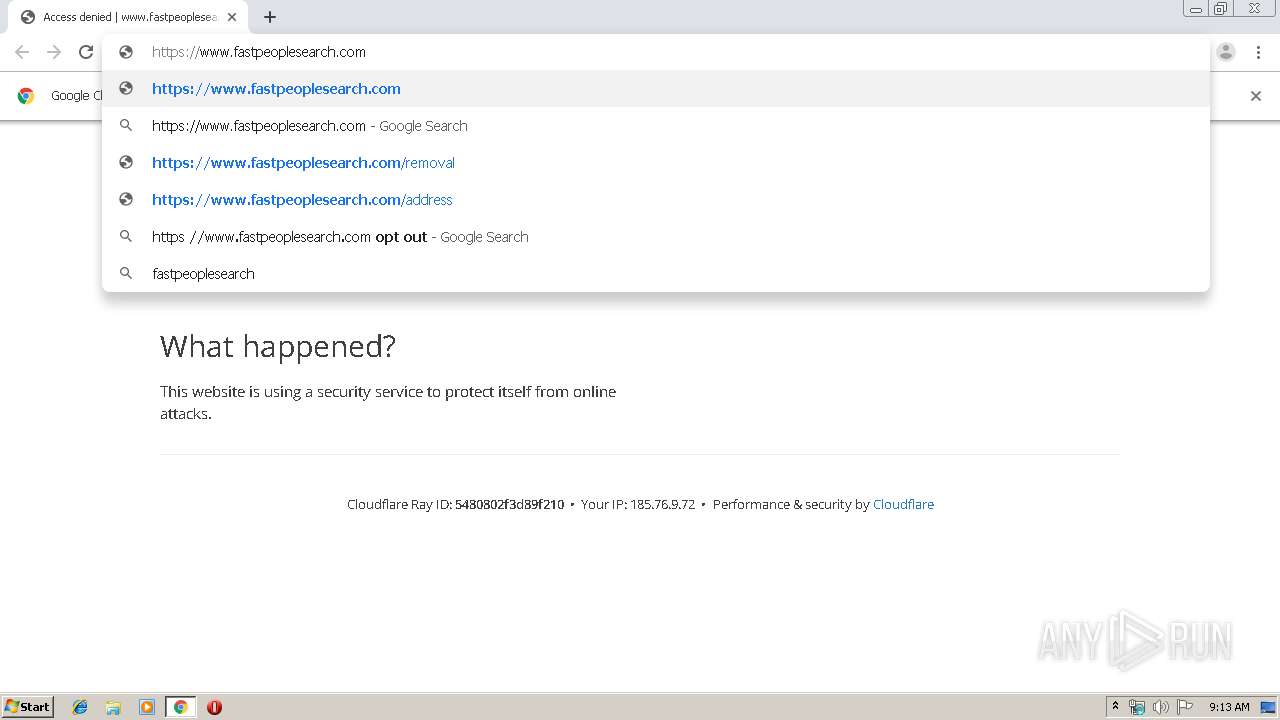
Task: Open the Chrome three-dot menu
Action: point(1258,52)
